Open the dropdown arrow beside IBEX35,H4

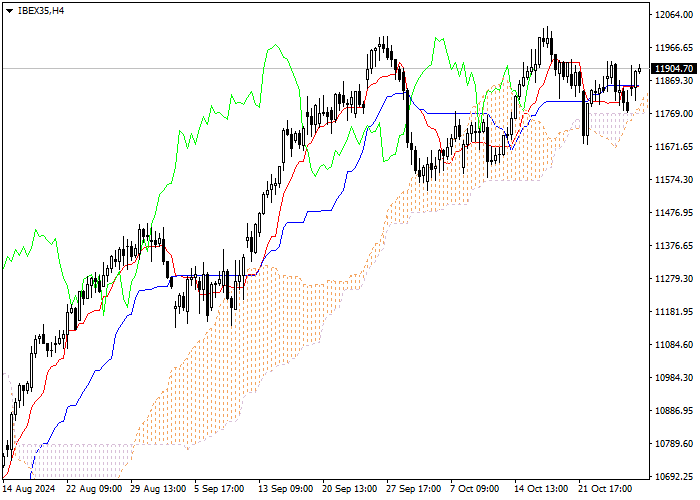(x=9, y=11)
